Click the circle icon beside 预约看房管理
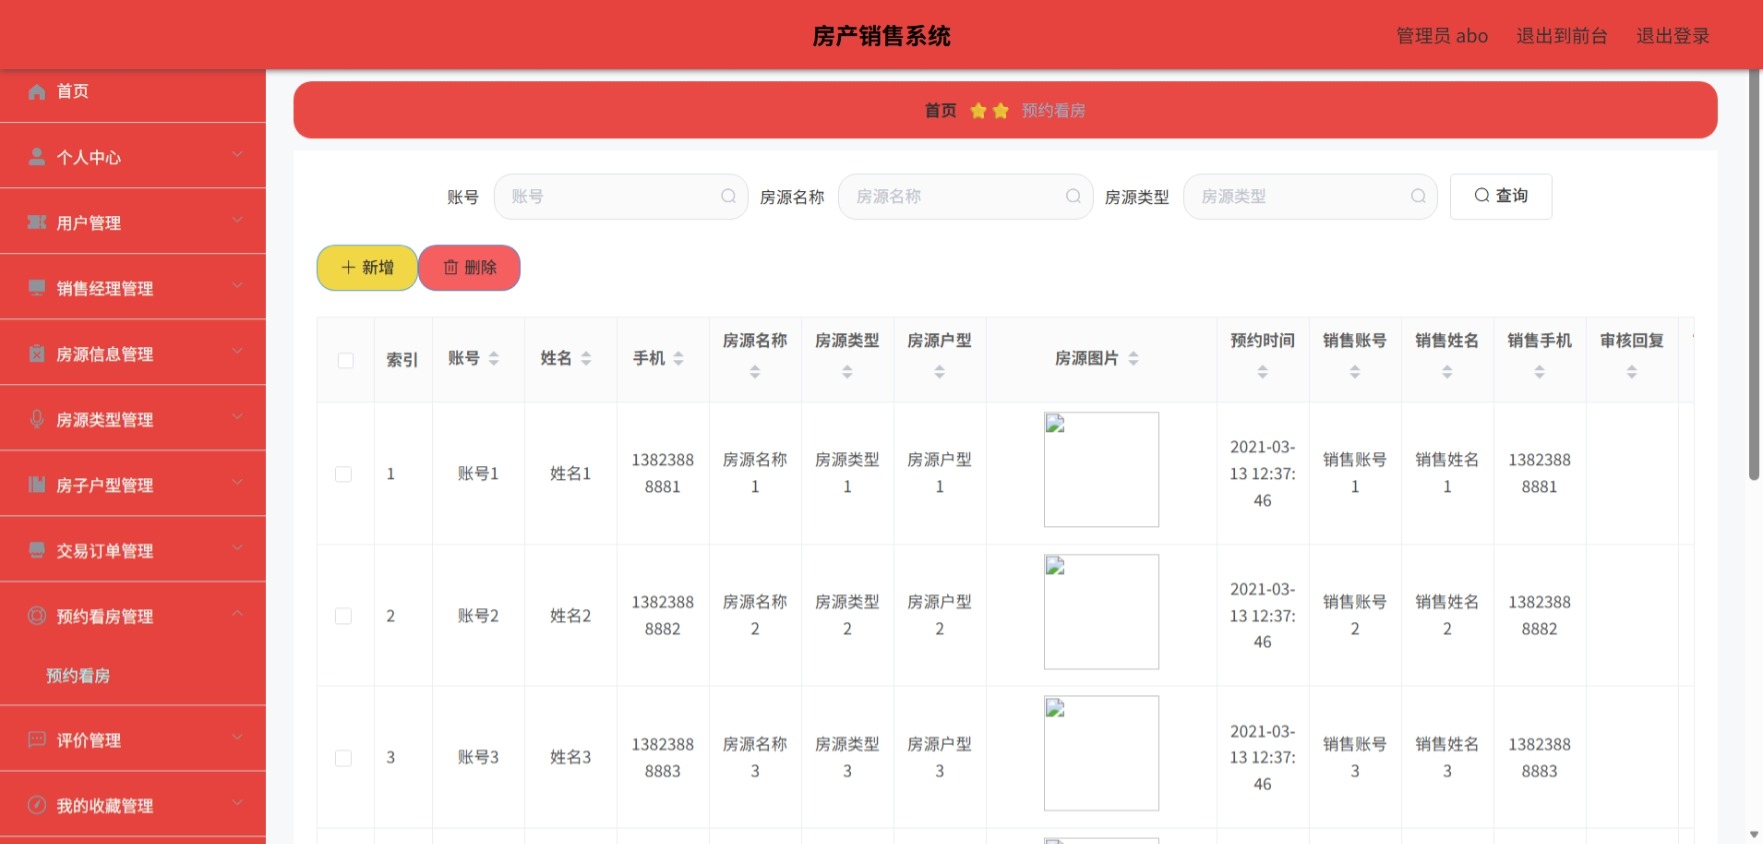Screen dimensions: 1763x844 [x=37, y=616]
